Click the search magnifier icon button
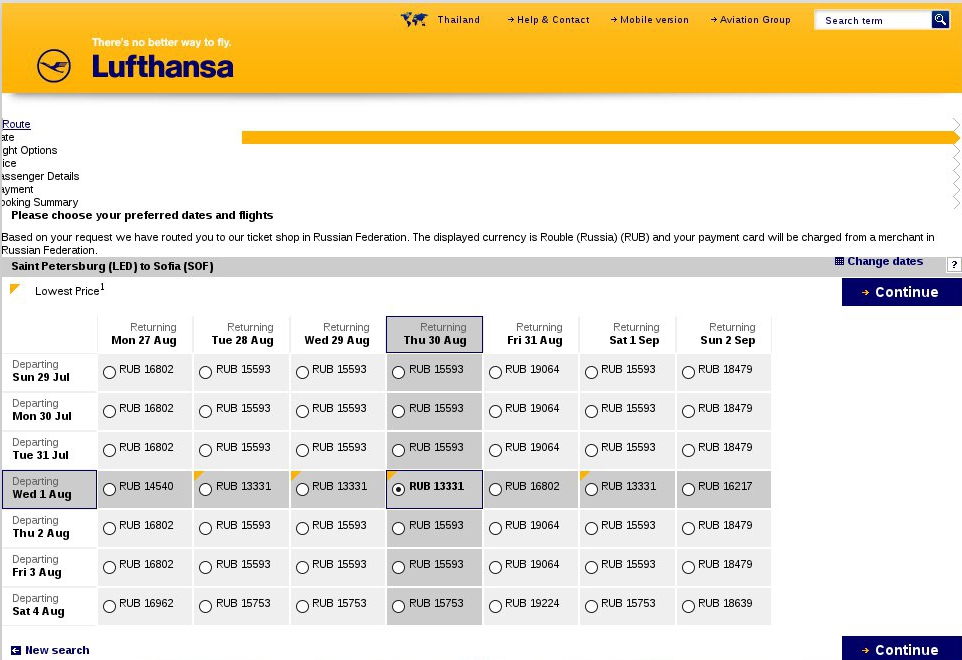This screenshot has width=962, height=660. click(x=940, y=20)
